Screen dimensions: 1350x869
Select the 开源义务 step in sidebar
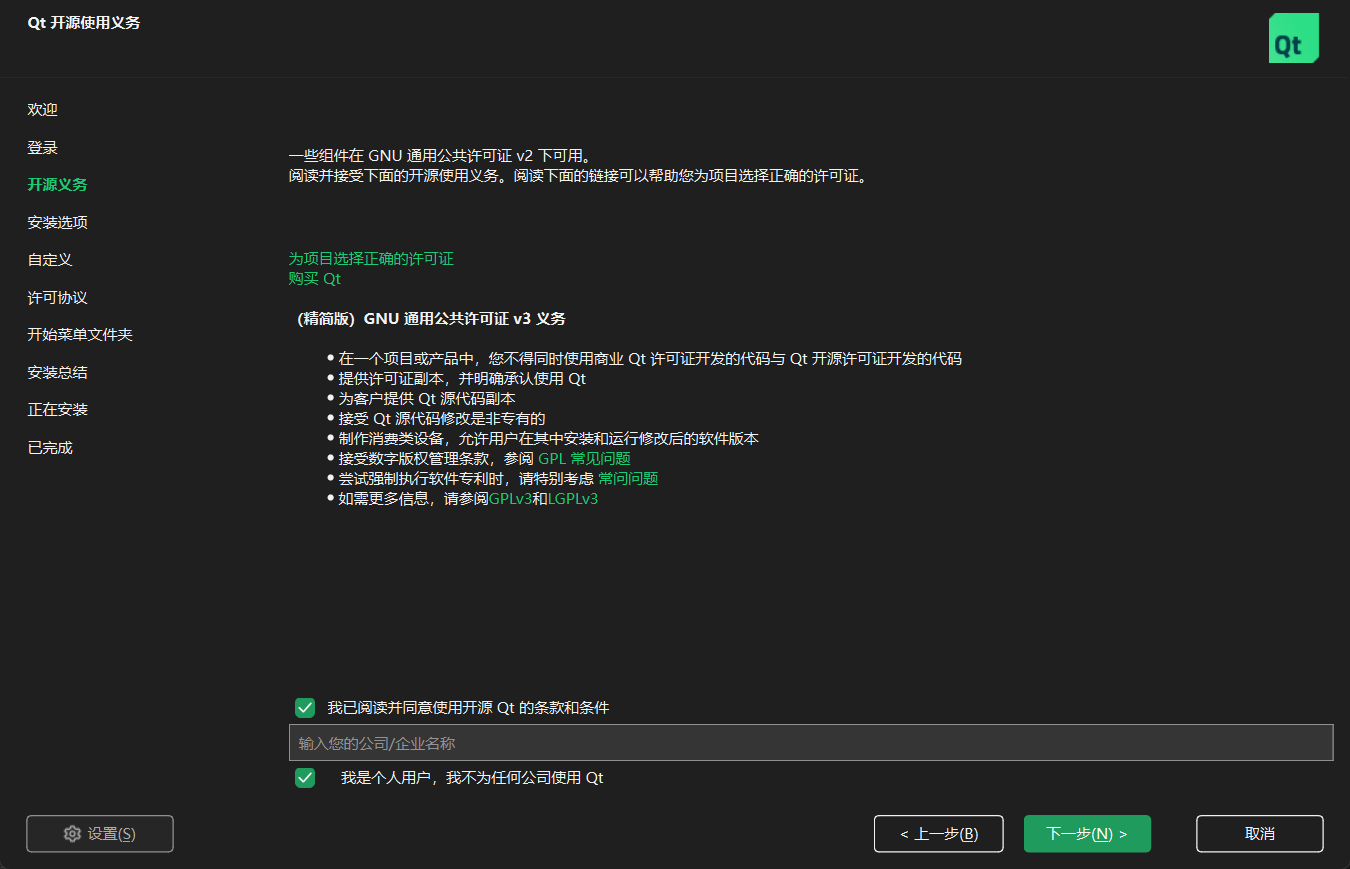(57, 185)
